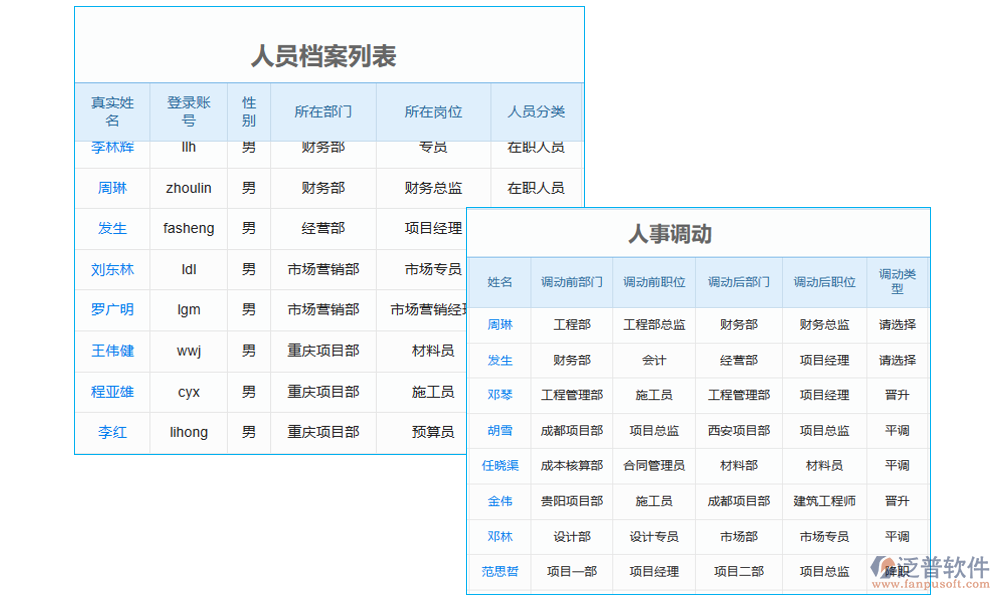
Task: Click 所在岗位 column header
Action: [x=433, y=112]
